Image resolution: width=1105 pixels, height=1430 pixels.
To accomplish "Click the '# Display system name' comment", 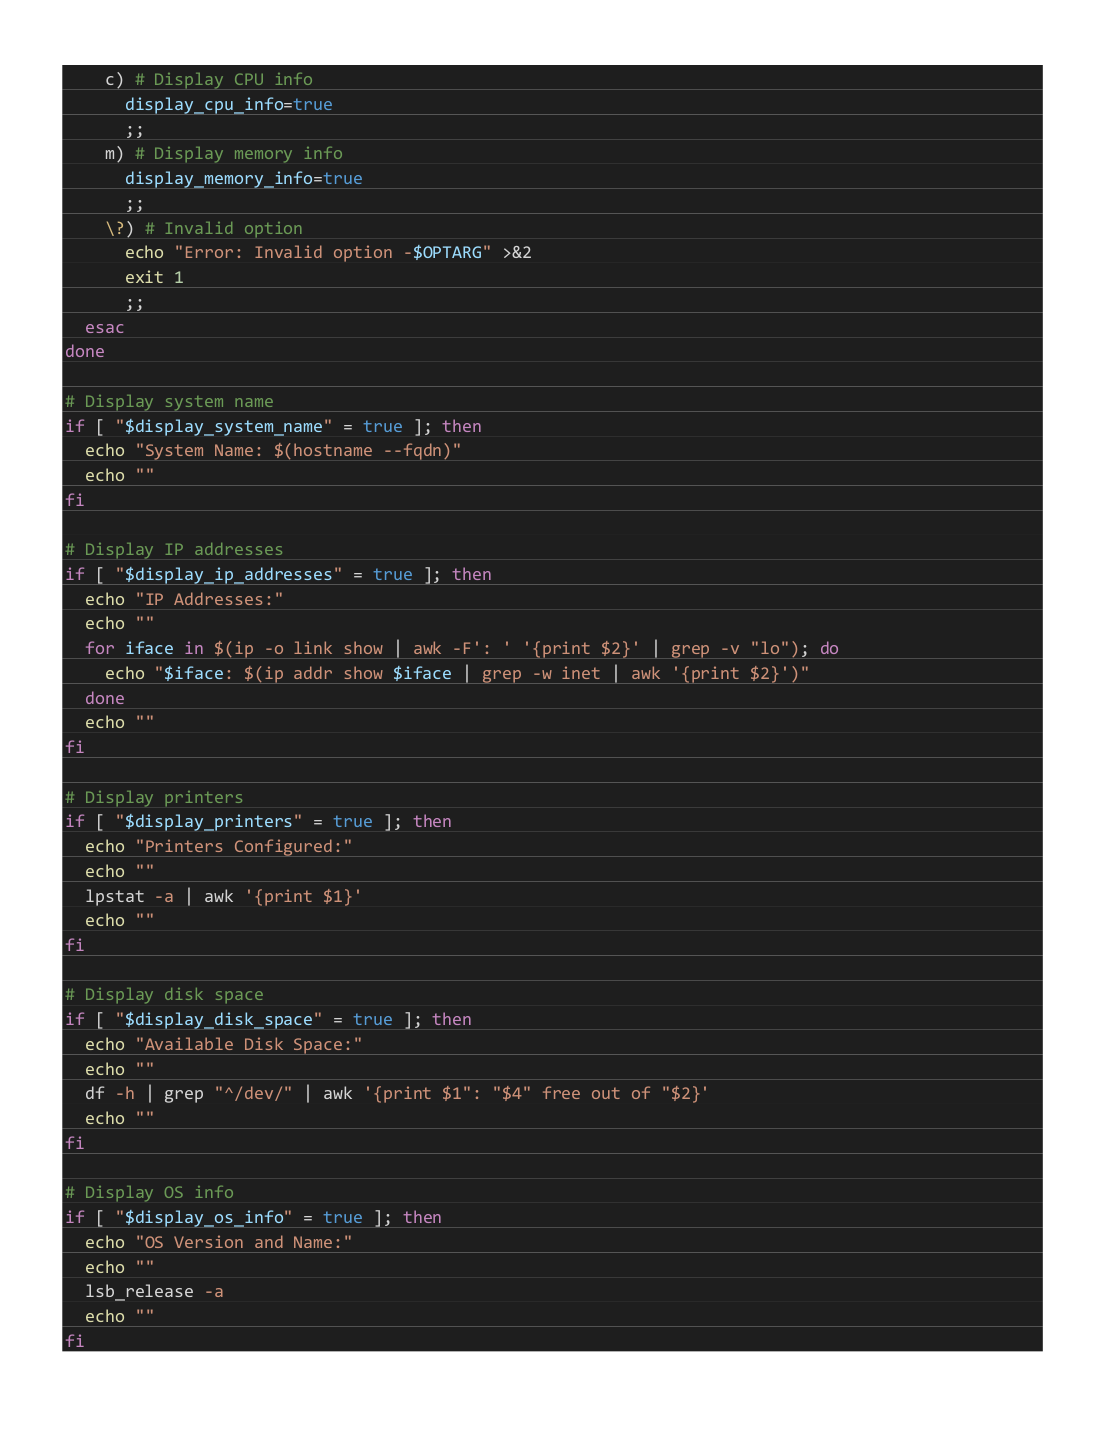I will (x=169, y=401).
